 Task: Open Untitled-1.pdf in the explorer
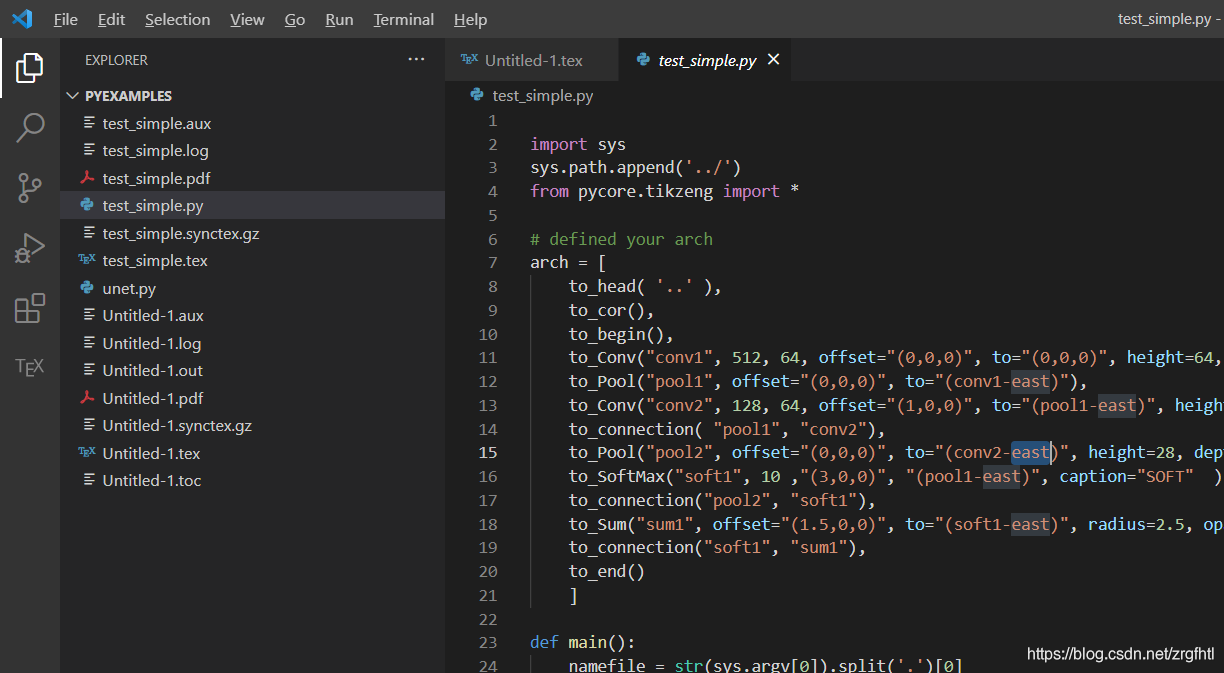[252, 398]
